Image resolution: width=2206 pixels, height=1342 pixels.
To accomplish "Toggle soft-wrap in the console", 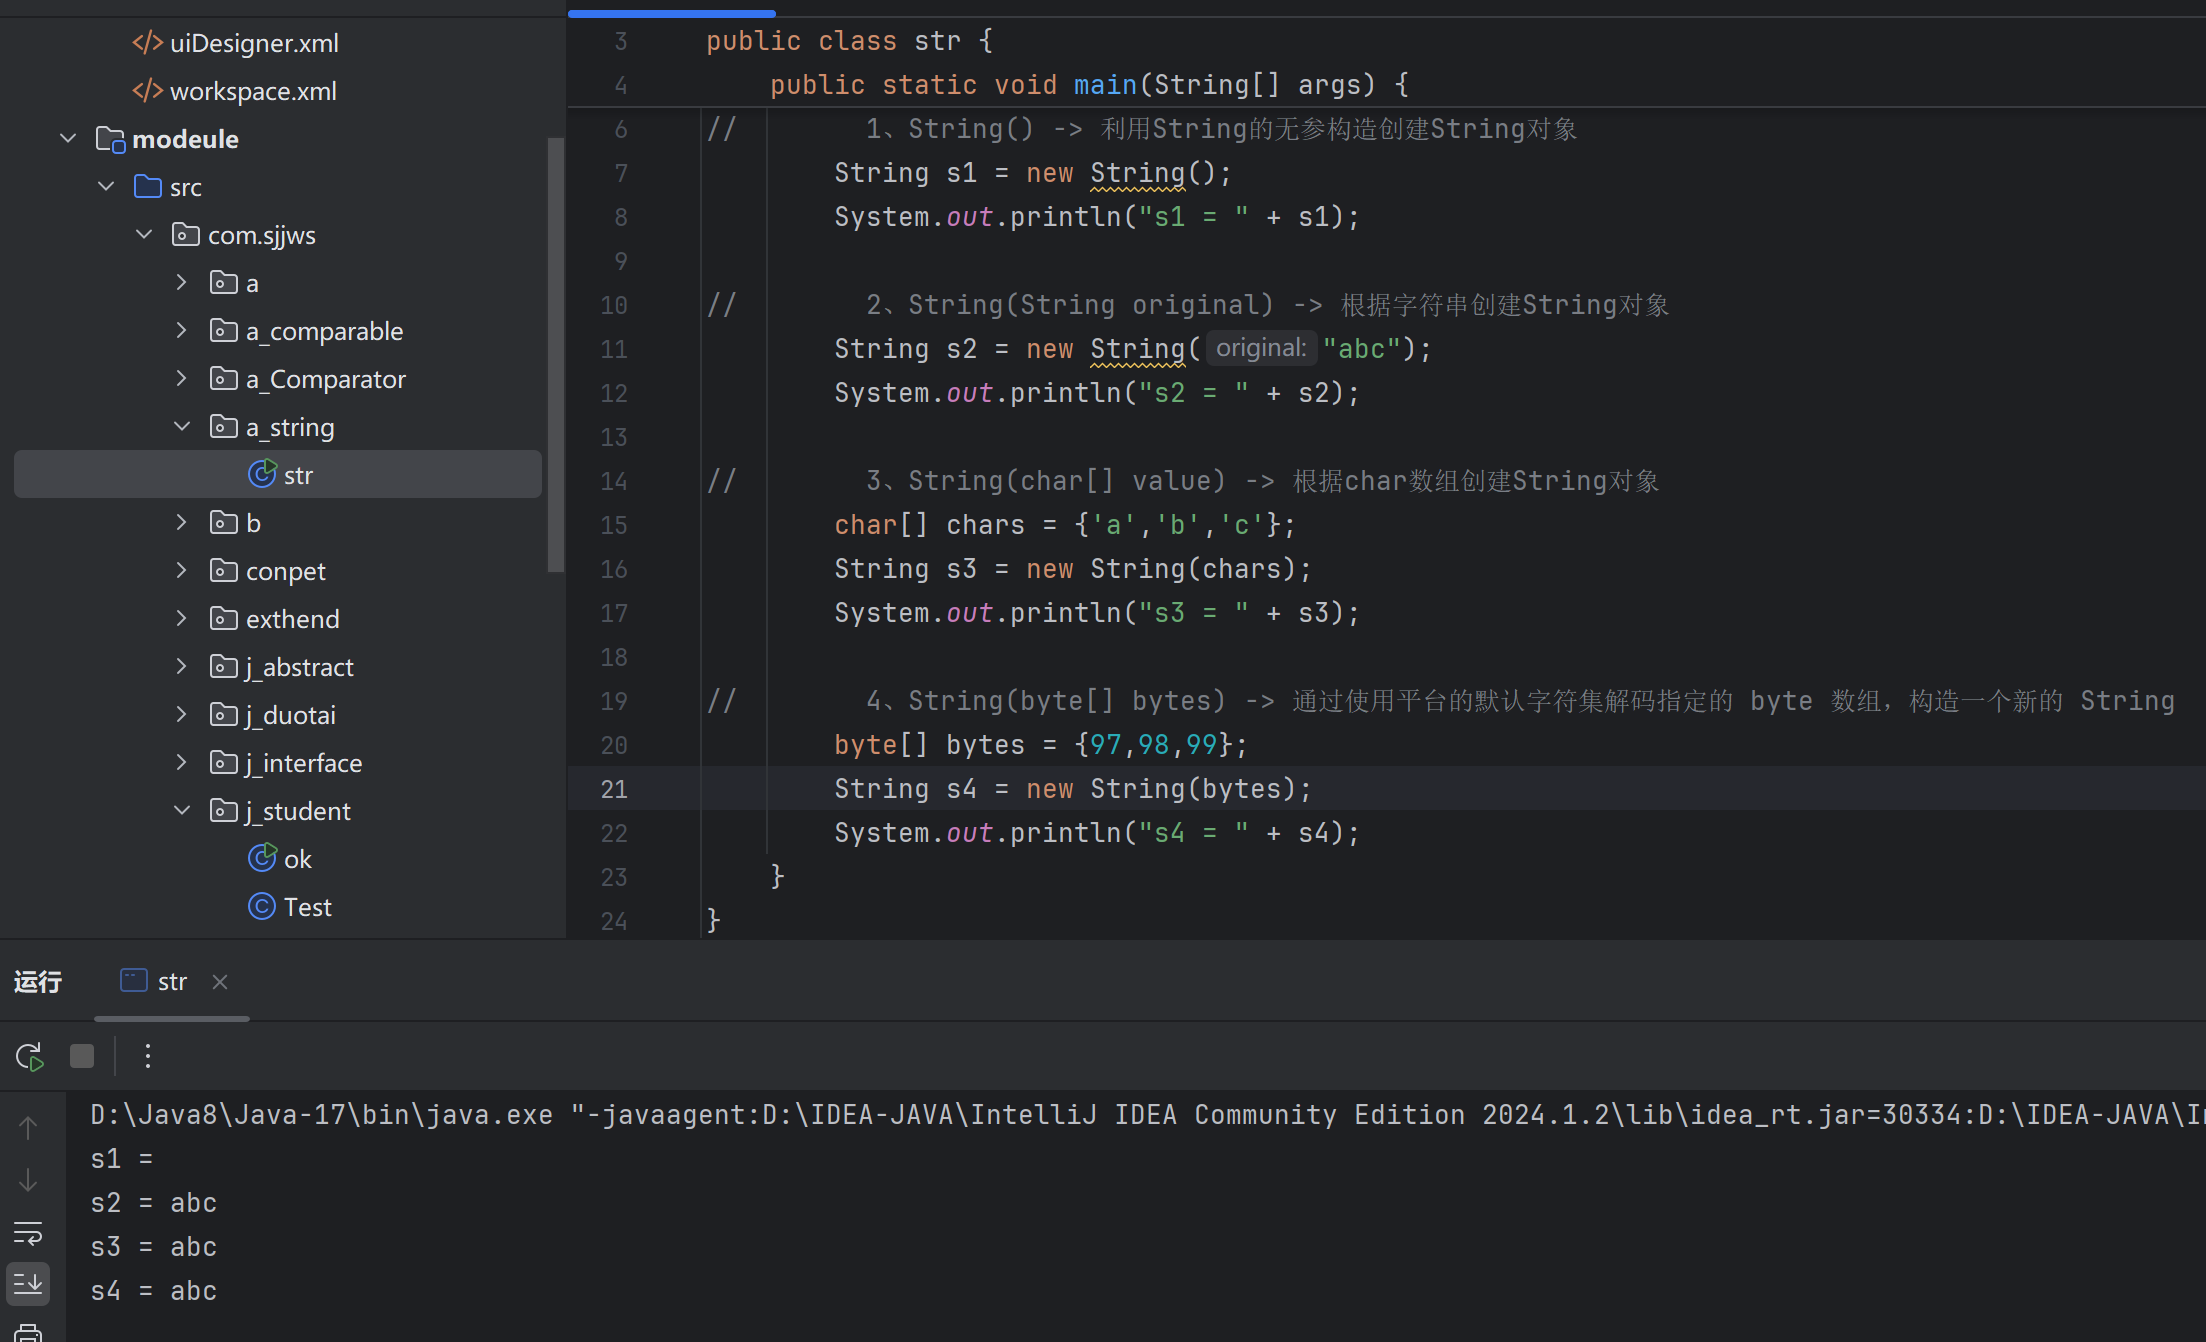I will pyautogui.click(x=28, y=1233).
